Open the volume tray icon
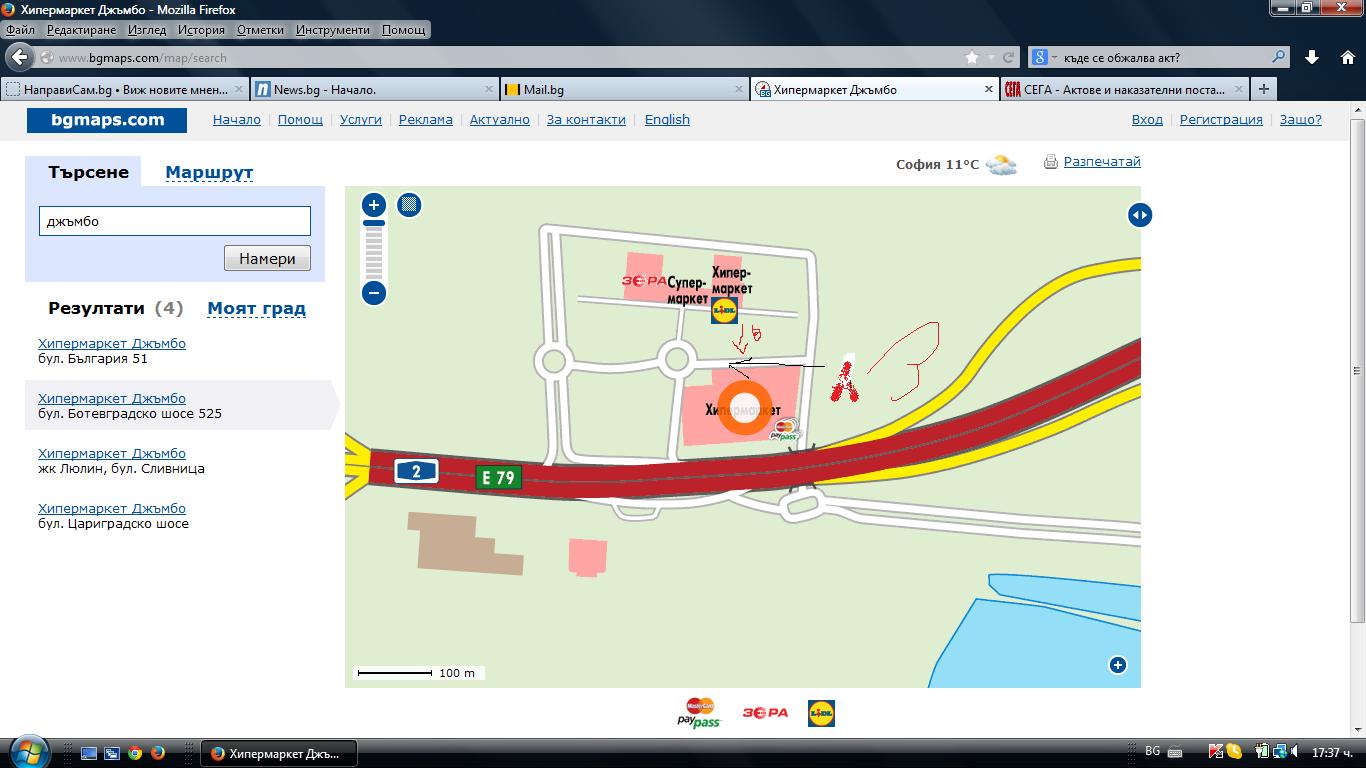This screenshot has width=1366, height=768. 1296,752
